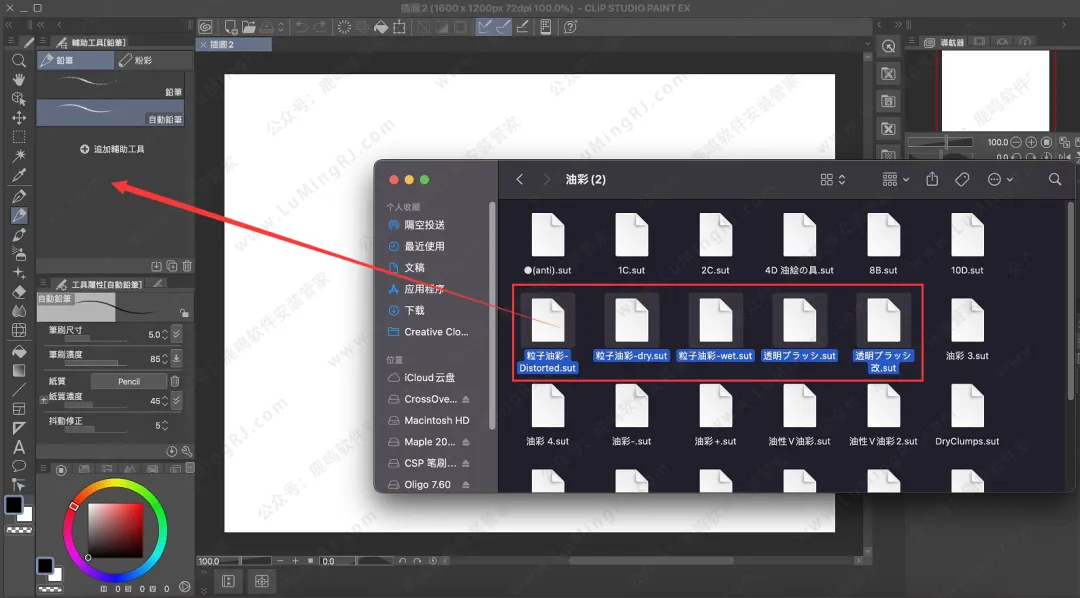This screenshot has height=598, width=1080.
Task: Open the Finder search
Action: [1055, 179]
